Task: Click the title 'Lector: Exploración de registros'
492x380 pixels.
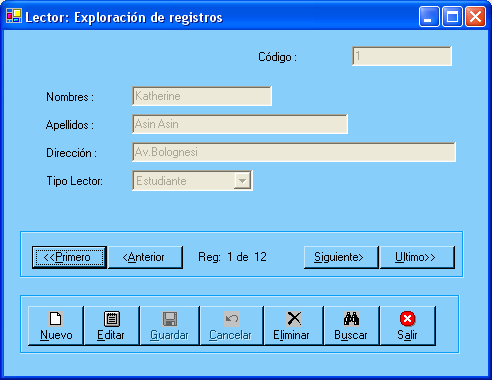Action: [124, 18]
